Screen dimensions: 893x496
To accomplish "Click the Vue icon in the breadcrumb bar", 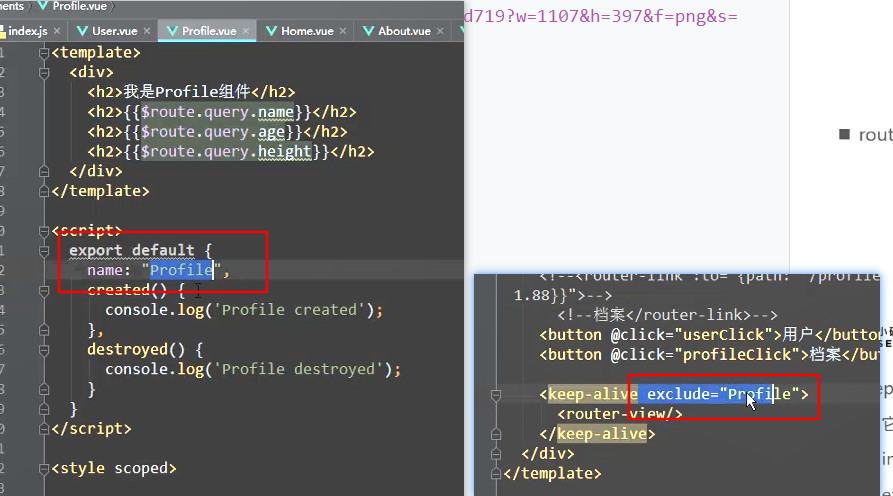I will click(43, 6).
